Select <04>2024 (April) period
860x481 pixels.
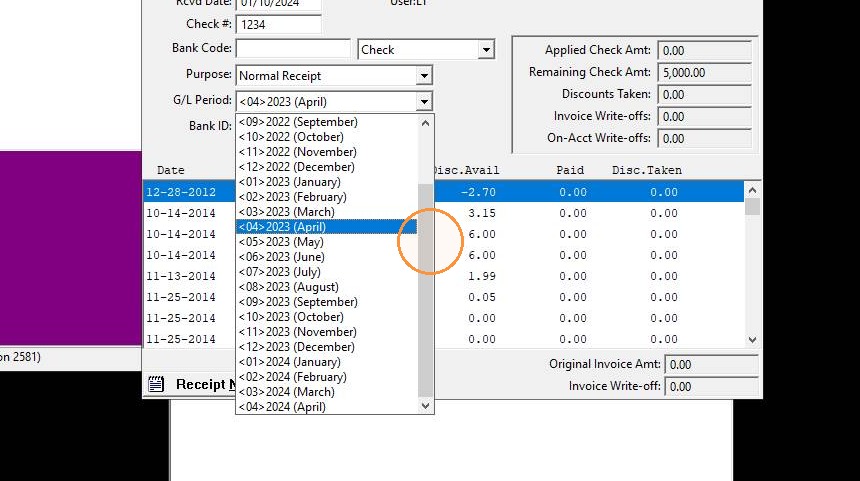pos(327,407)
